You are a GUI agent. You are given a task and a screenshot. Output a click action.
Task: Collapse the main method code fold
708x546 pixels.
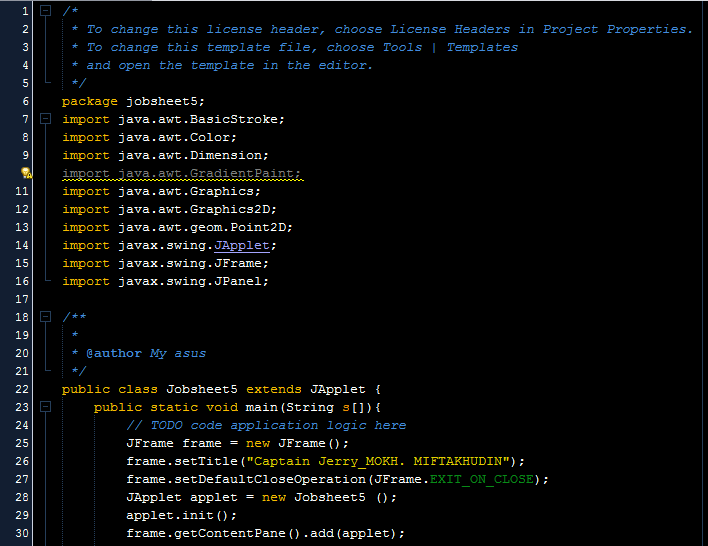[46, 407]
